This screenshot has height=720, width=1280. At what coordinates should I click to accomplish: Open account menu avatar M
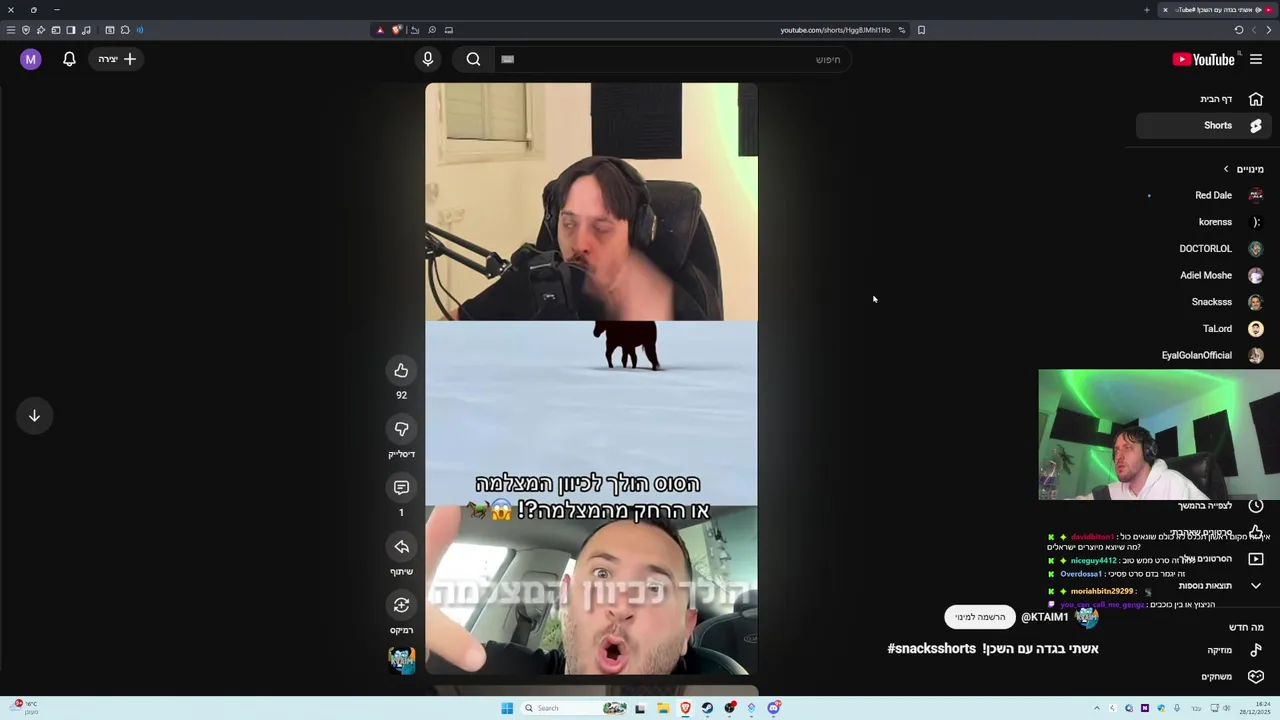[x=31, y=59]
